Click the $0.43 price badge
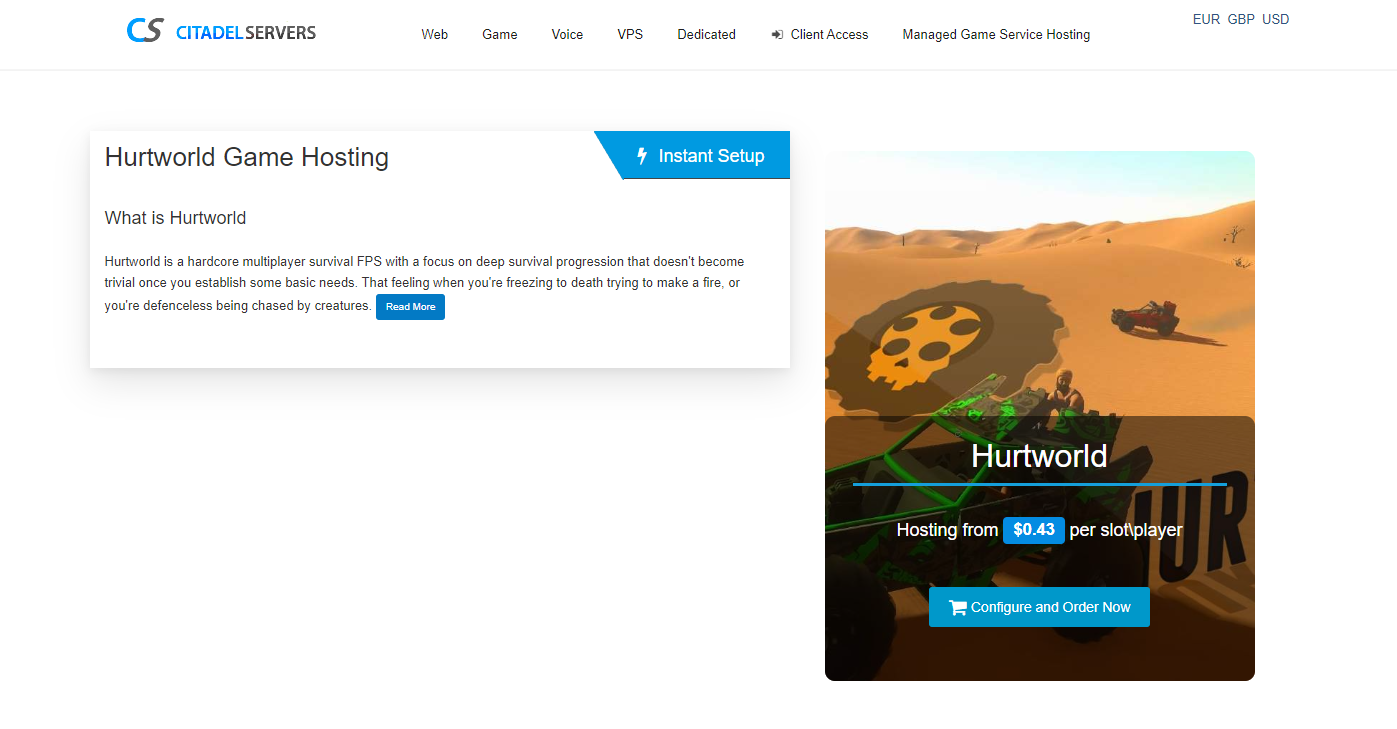Viewport: 1397px width, 729px height. point(1034,530)
